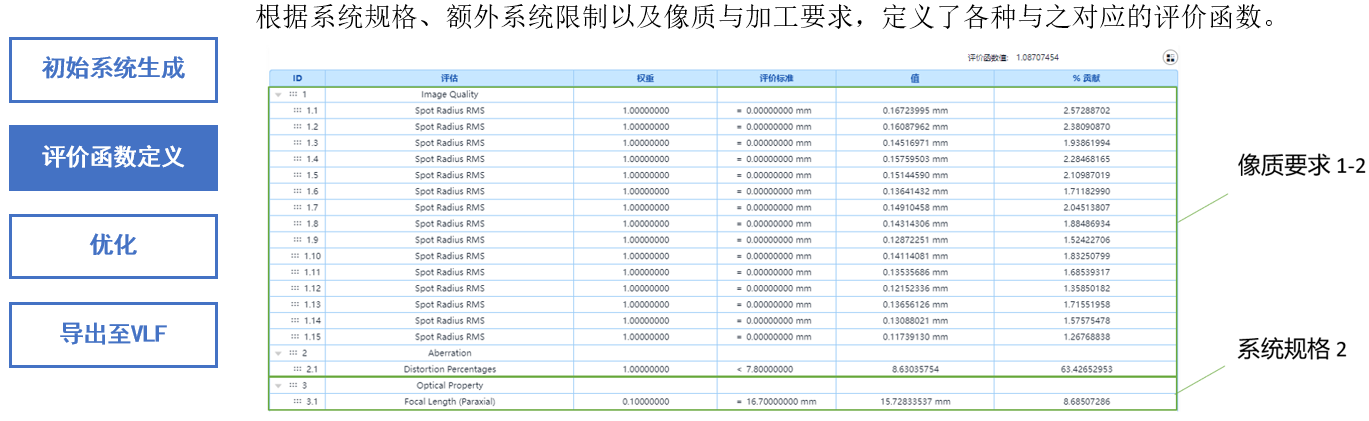Click the % 贡献 column header
The image size is (1369, 421).
1085,78
